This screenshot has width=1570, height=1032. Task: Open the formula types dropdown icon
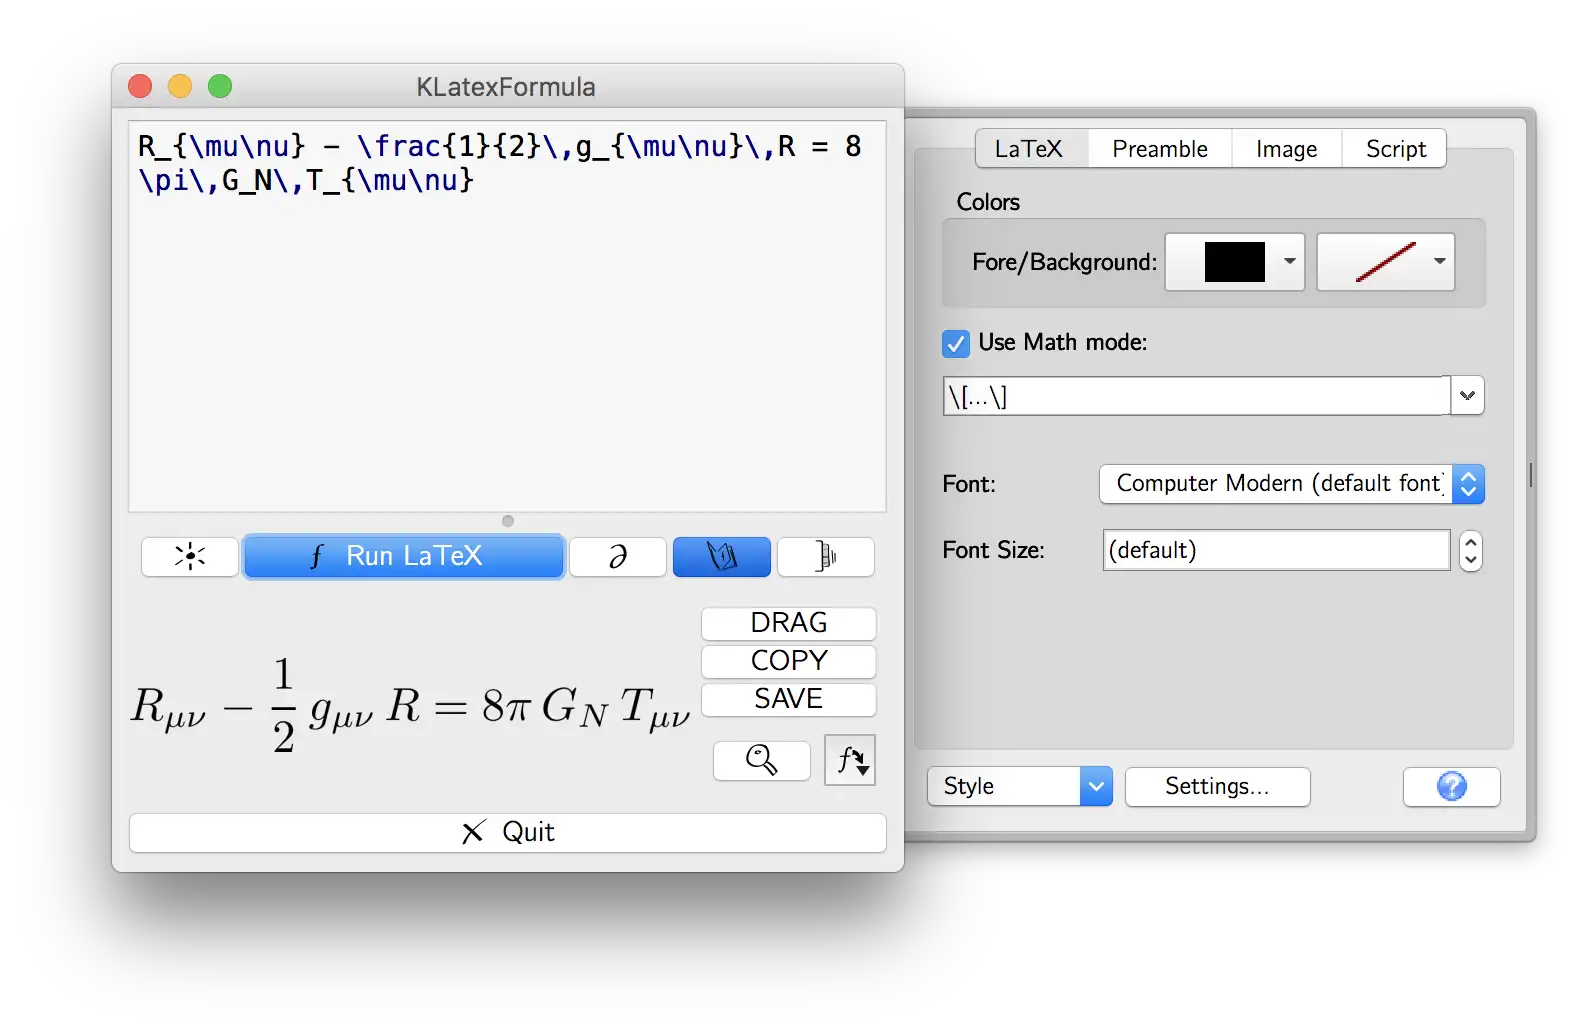[850, 760]
